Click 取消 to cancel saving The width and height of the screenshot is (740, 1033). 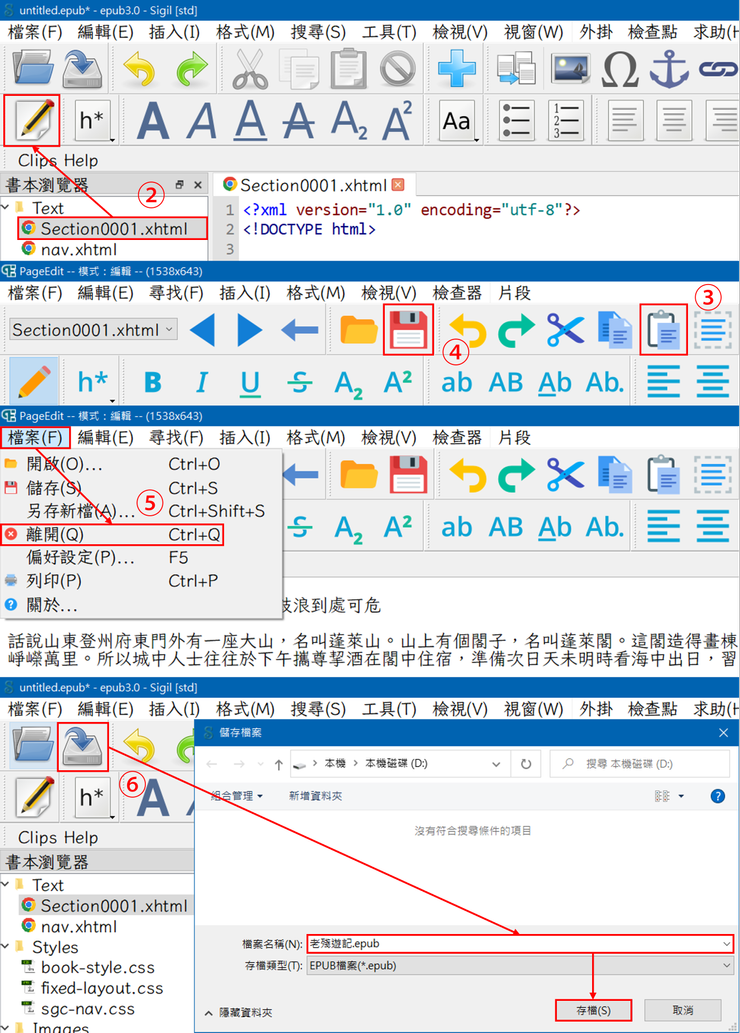[x=682, y=1010]
